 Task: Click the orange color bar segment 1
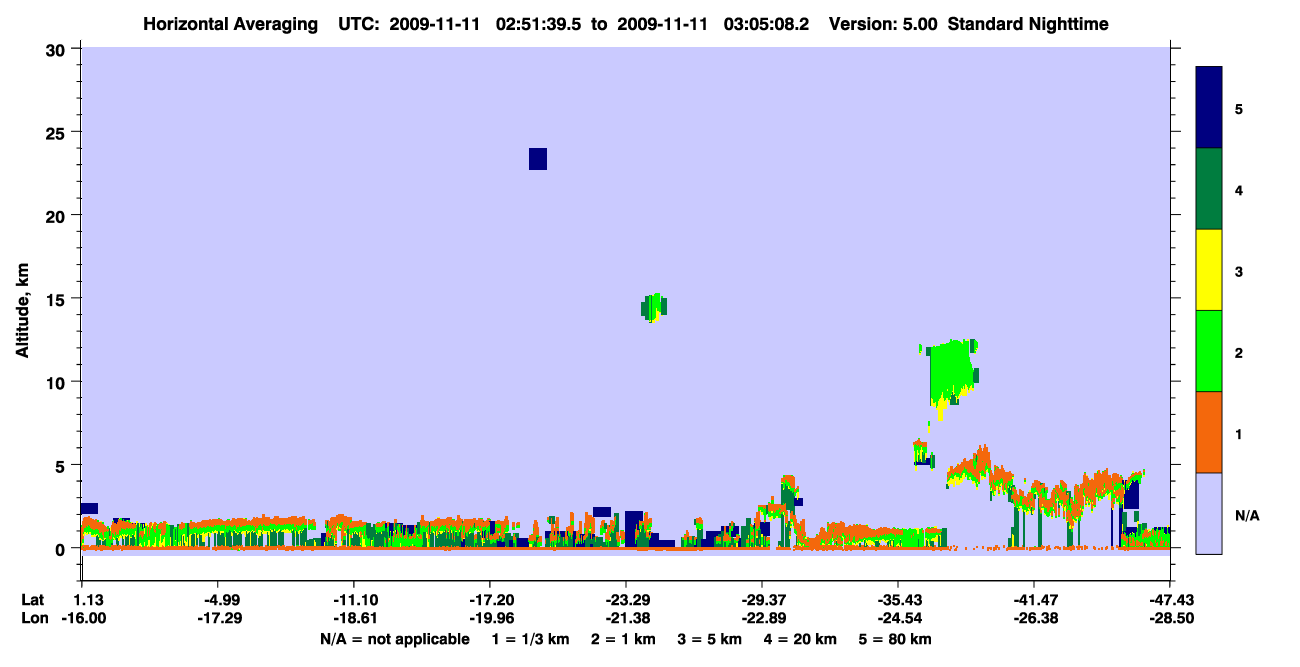pos(1209,432)
